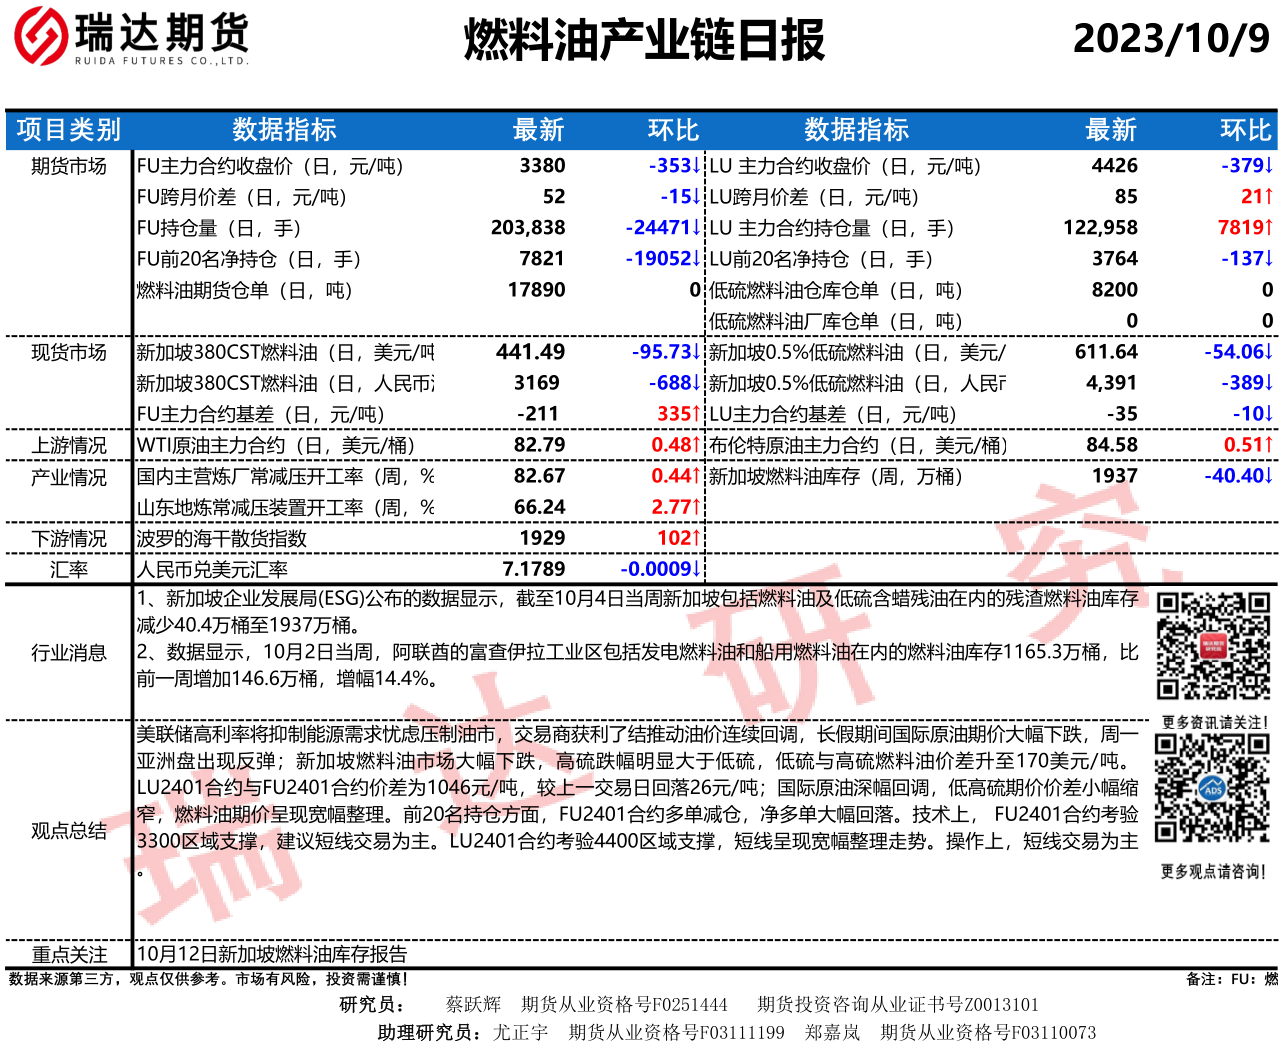
Task: Click the 项目类别 column header
Action: point(68,130)
